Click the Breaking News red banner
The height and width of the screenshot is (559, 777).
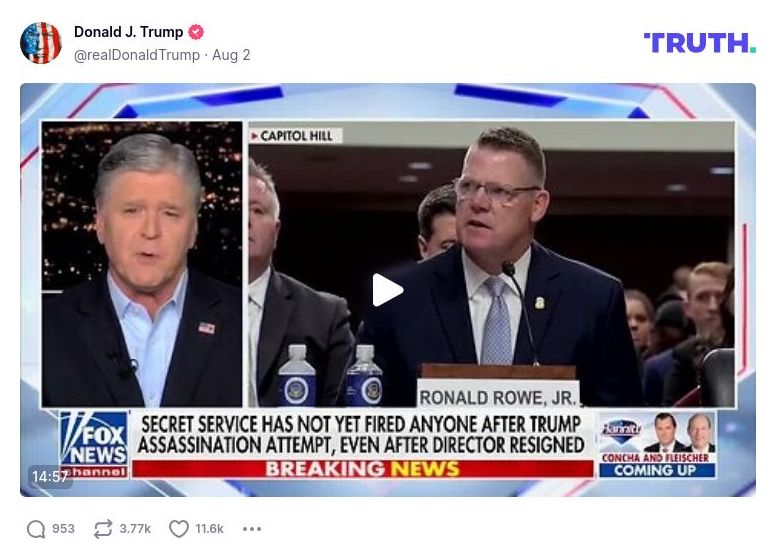tap(363, 469)
